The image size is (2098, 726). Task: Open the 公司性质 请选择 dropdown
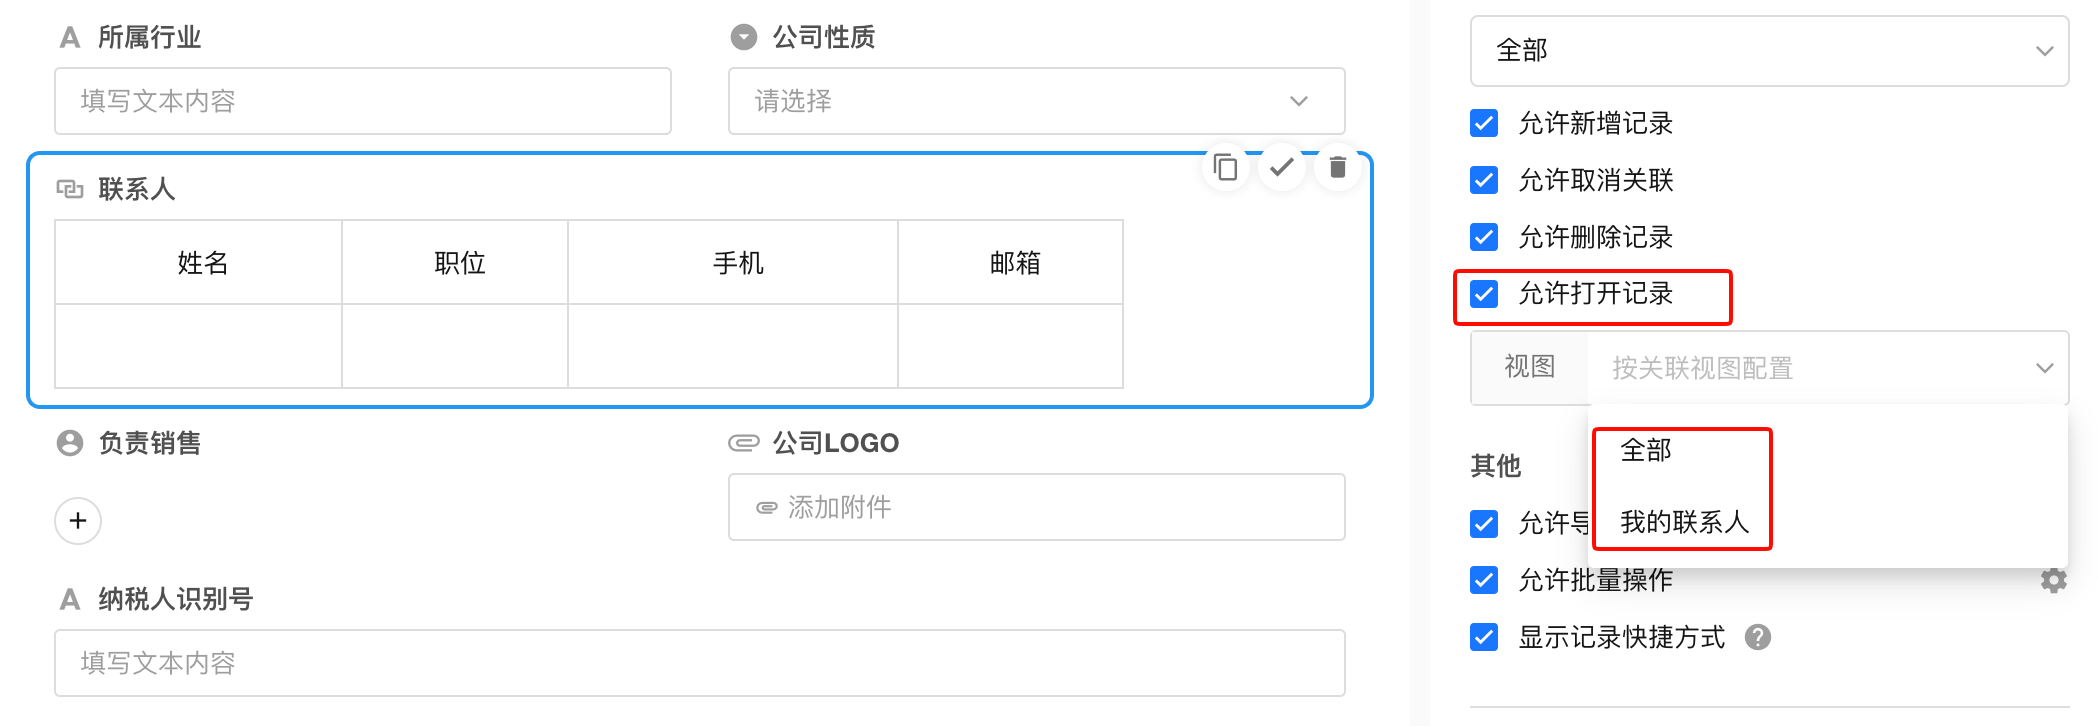(x=1036, y=101)
